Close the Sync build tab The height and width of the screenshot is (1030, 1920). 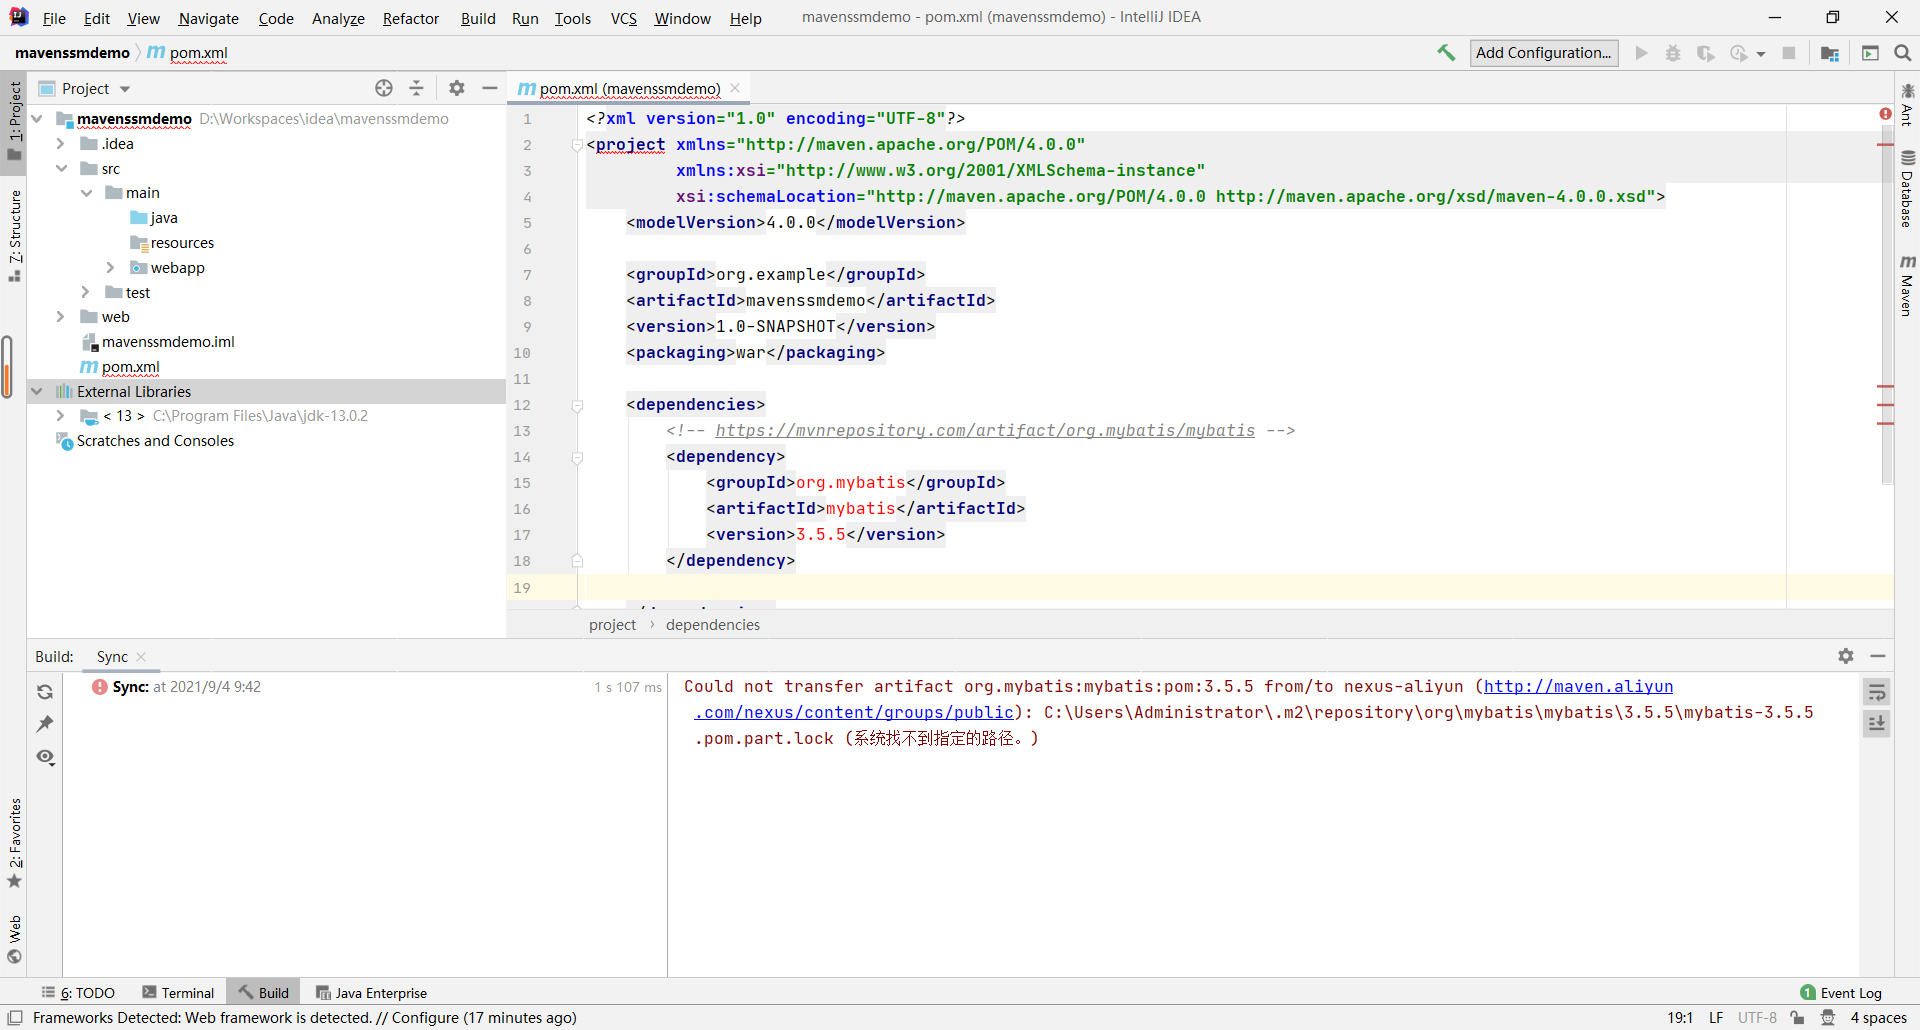(141, 657)
